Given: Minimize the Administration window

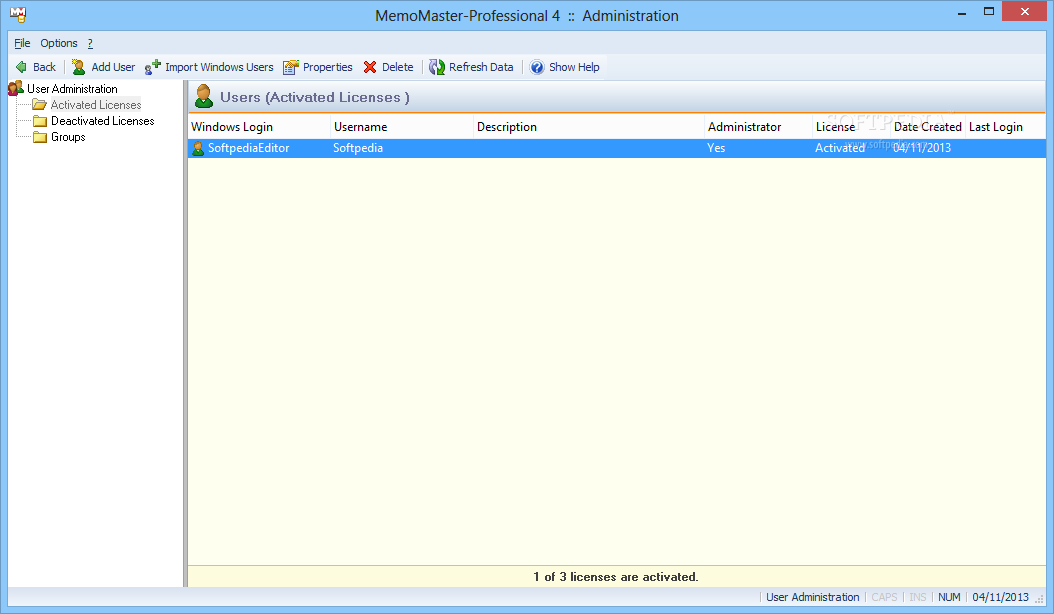Looking at the screenshot, I should pos(962,13).
